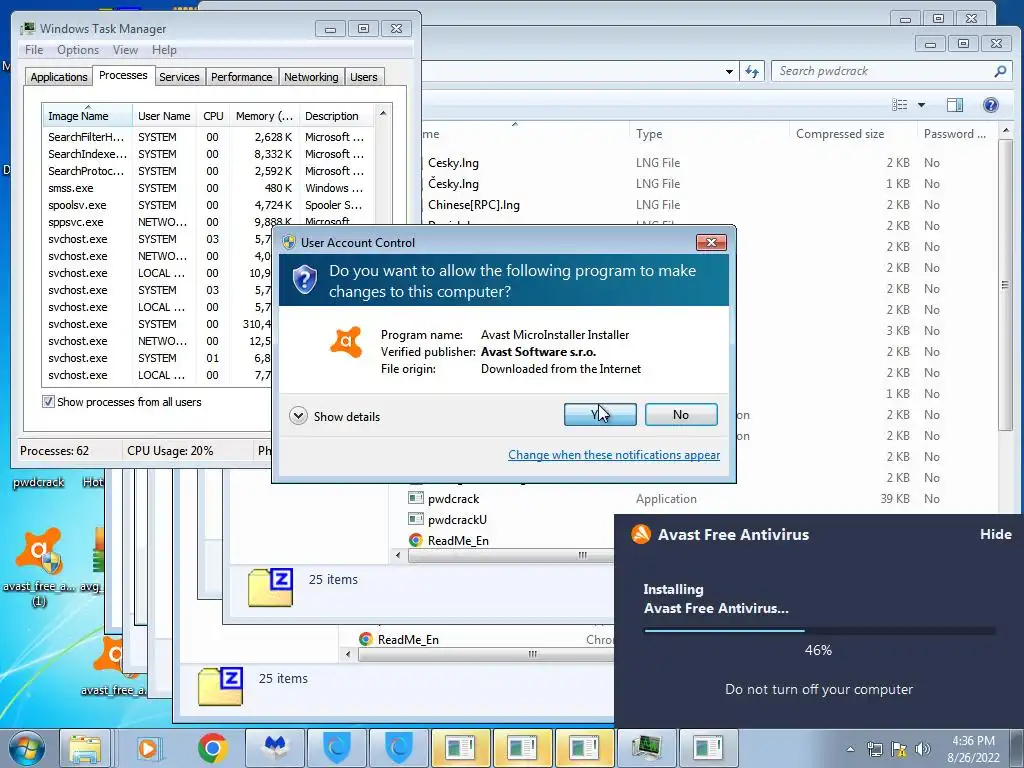Switch to the Performance tab
The height and width of the screenshot is (768, 1024).
(241, 77)
